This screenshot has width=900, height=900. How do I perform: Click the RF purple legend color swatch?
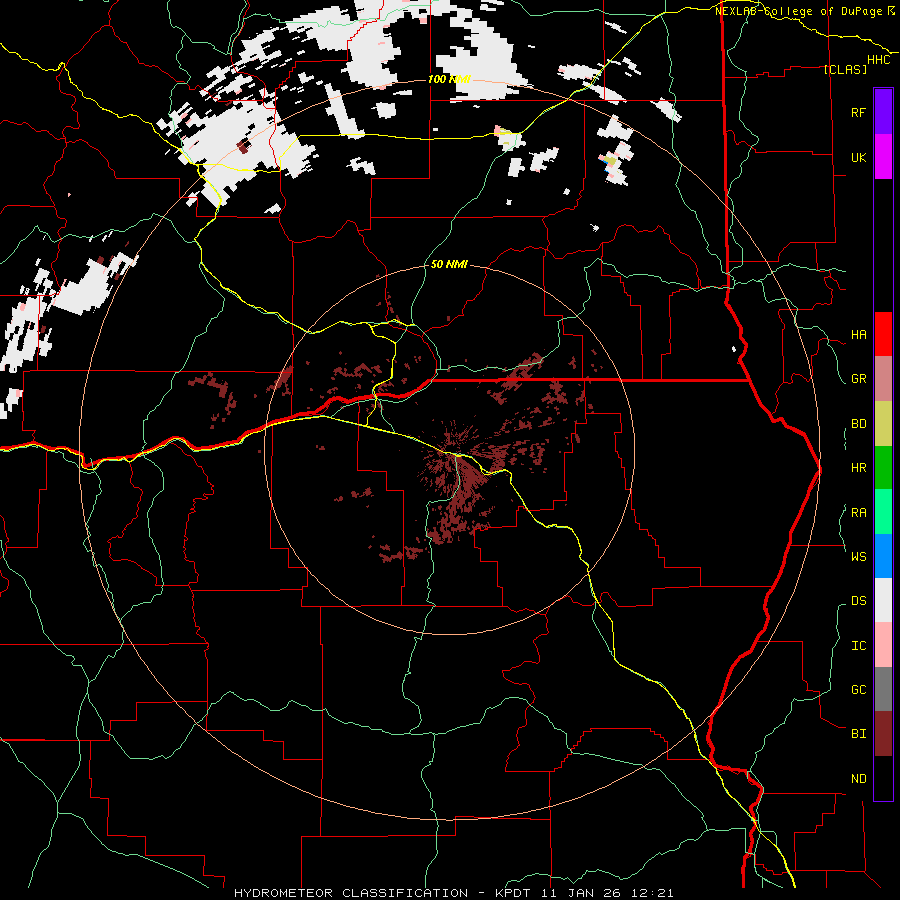(883, 112)
